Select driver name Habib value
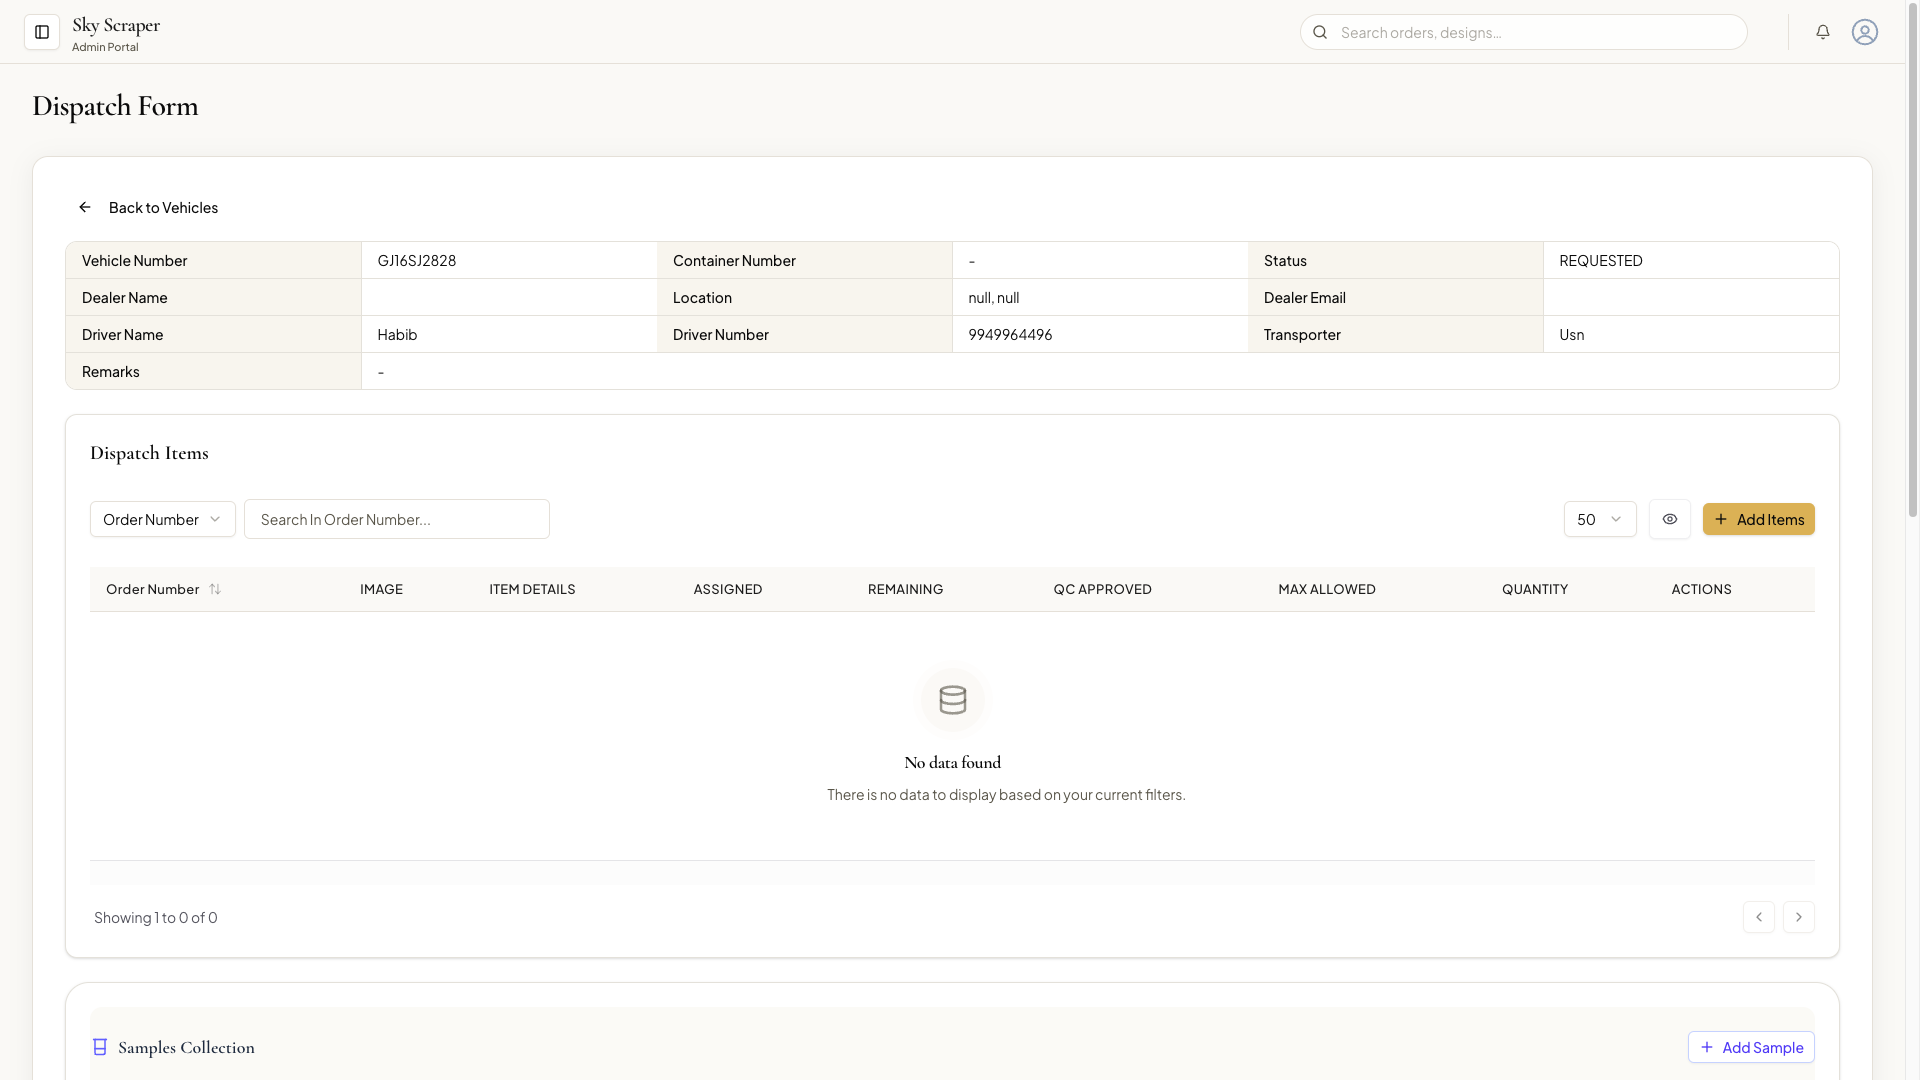 click(x=397, y=334)
